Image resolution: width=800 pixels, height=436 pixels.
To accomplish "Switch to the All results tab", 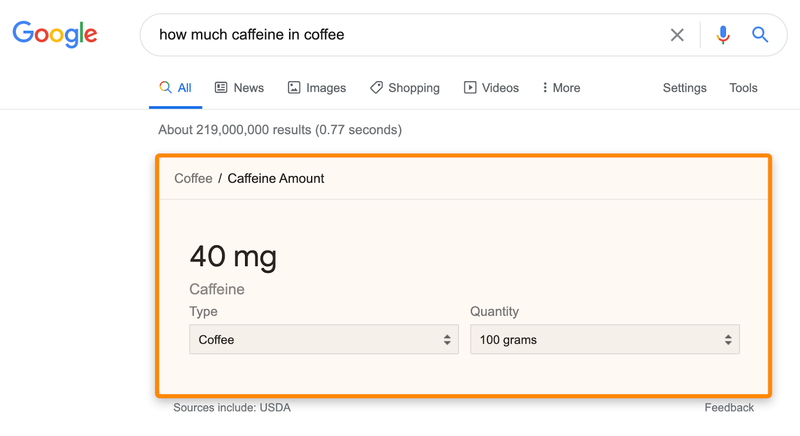I will [176, 88].
